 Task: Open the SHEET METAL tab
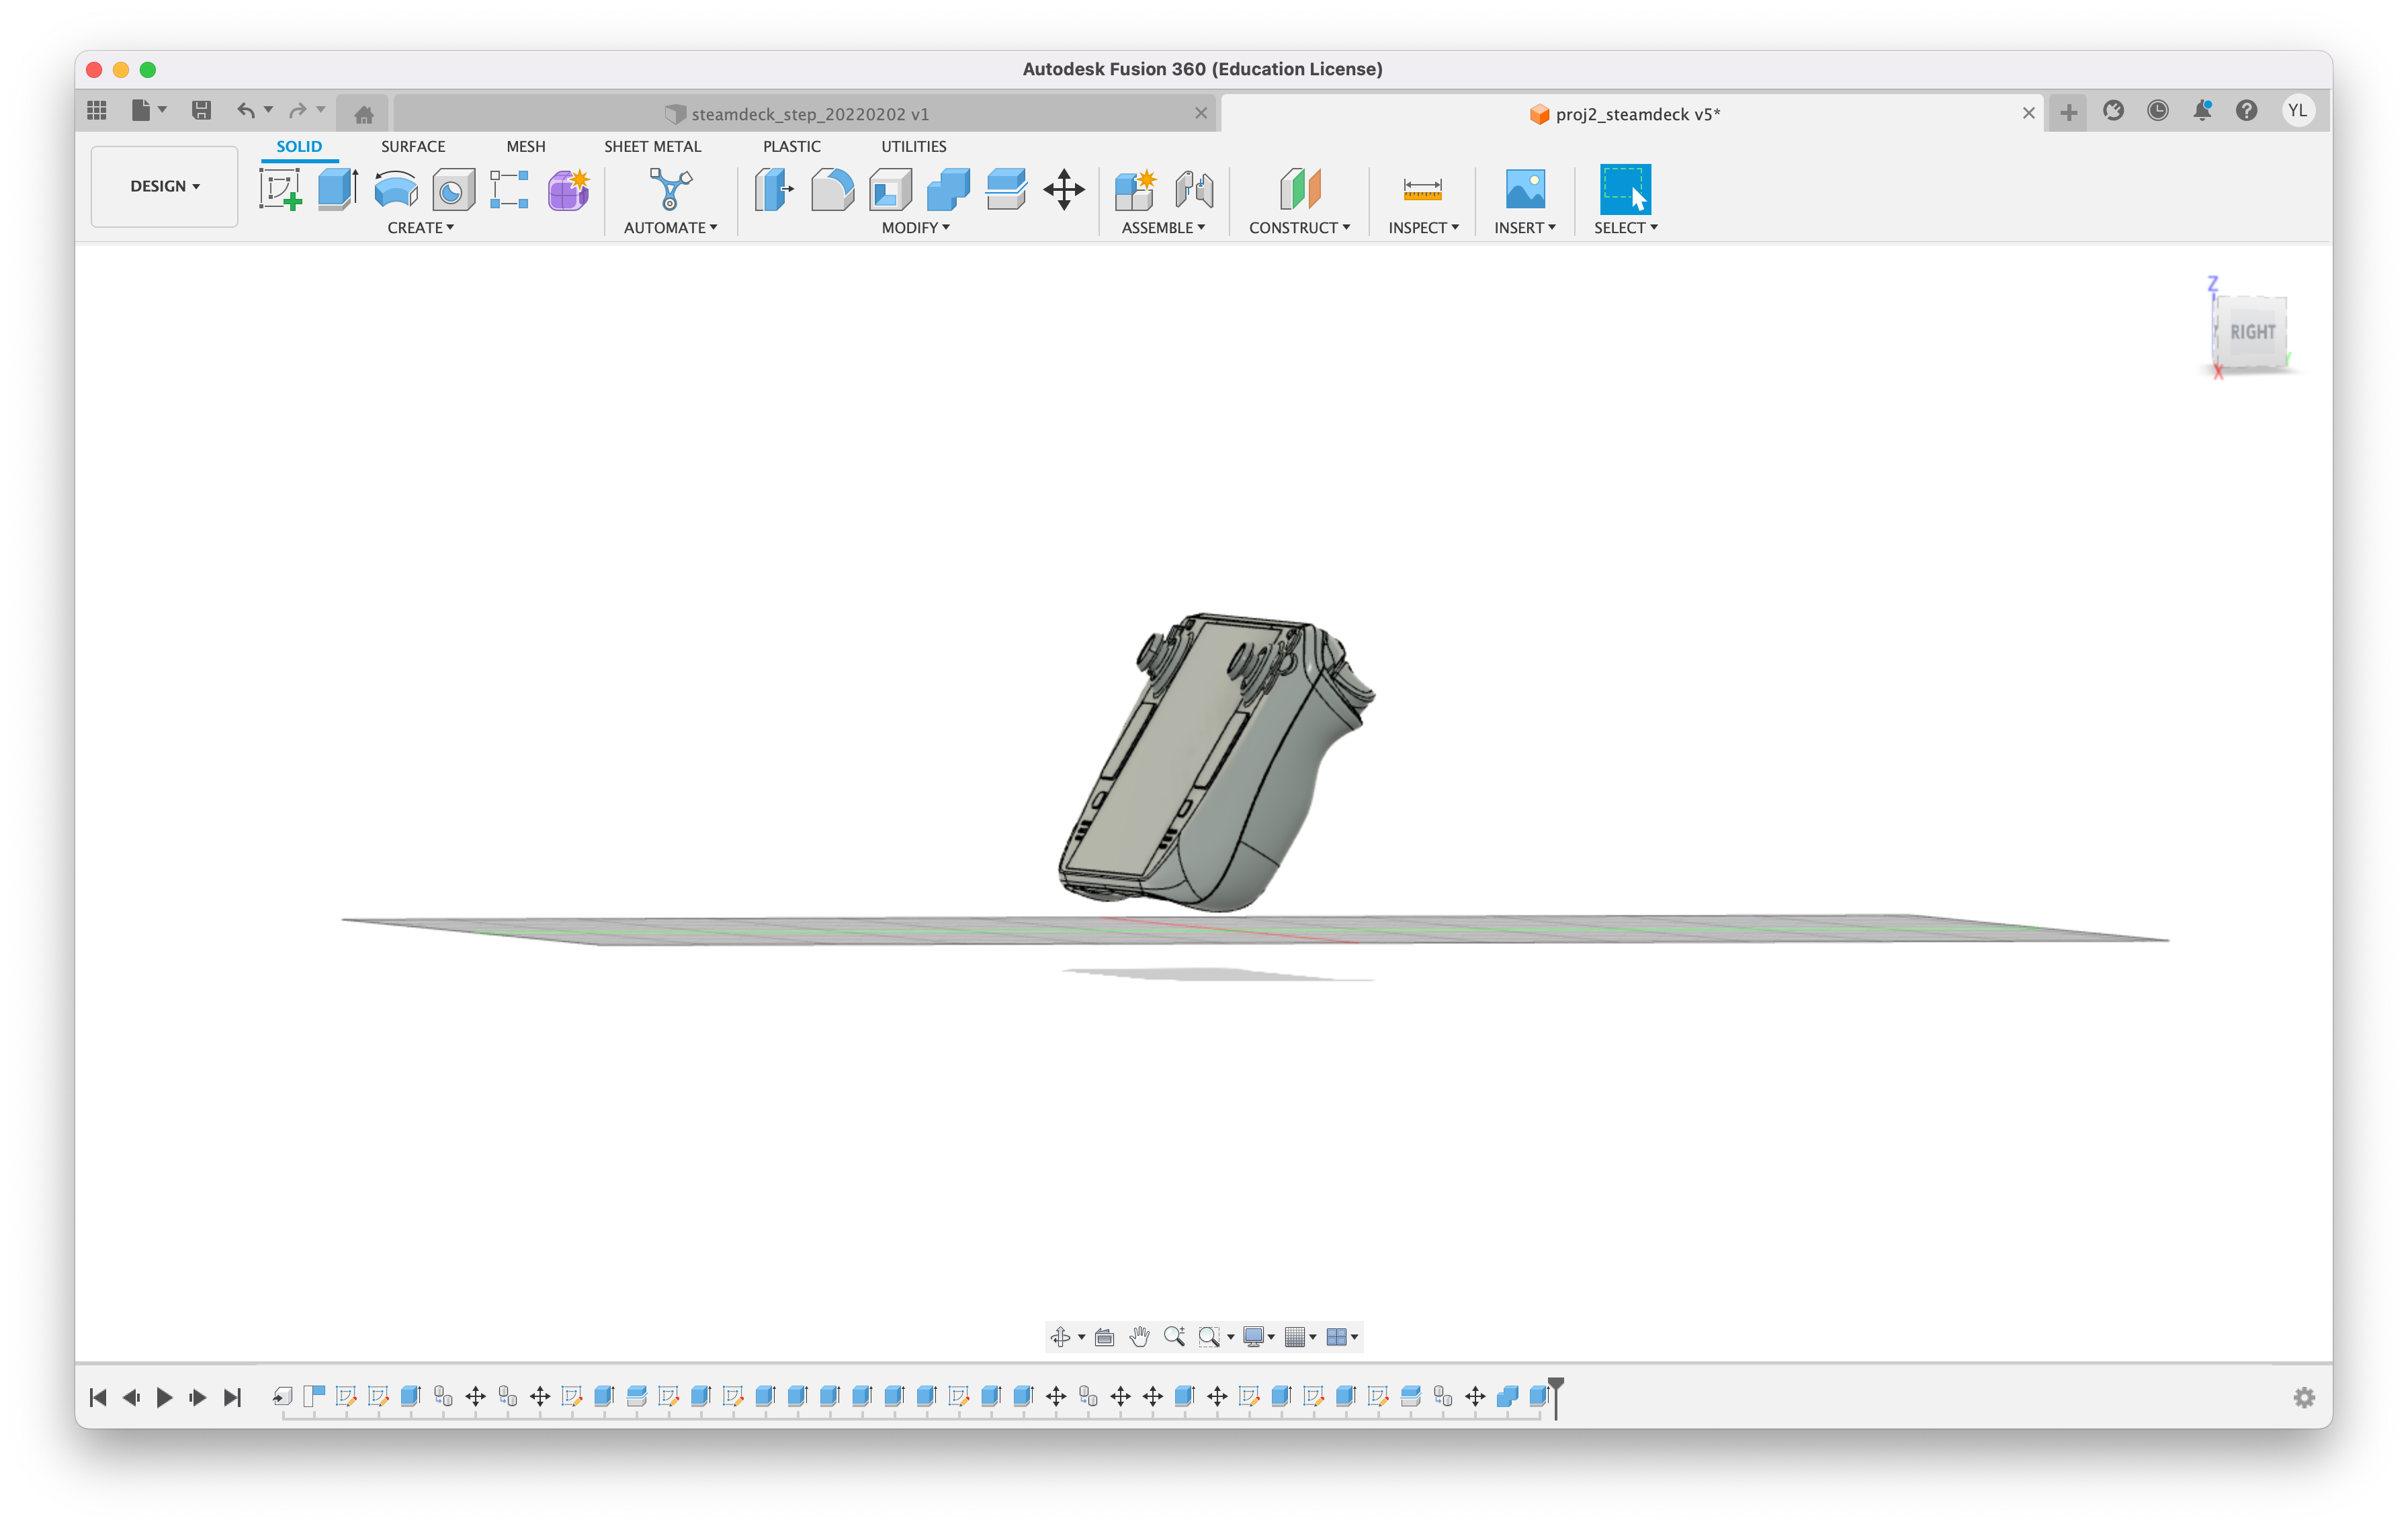tap(652, 146)
